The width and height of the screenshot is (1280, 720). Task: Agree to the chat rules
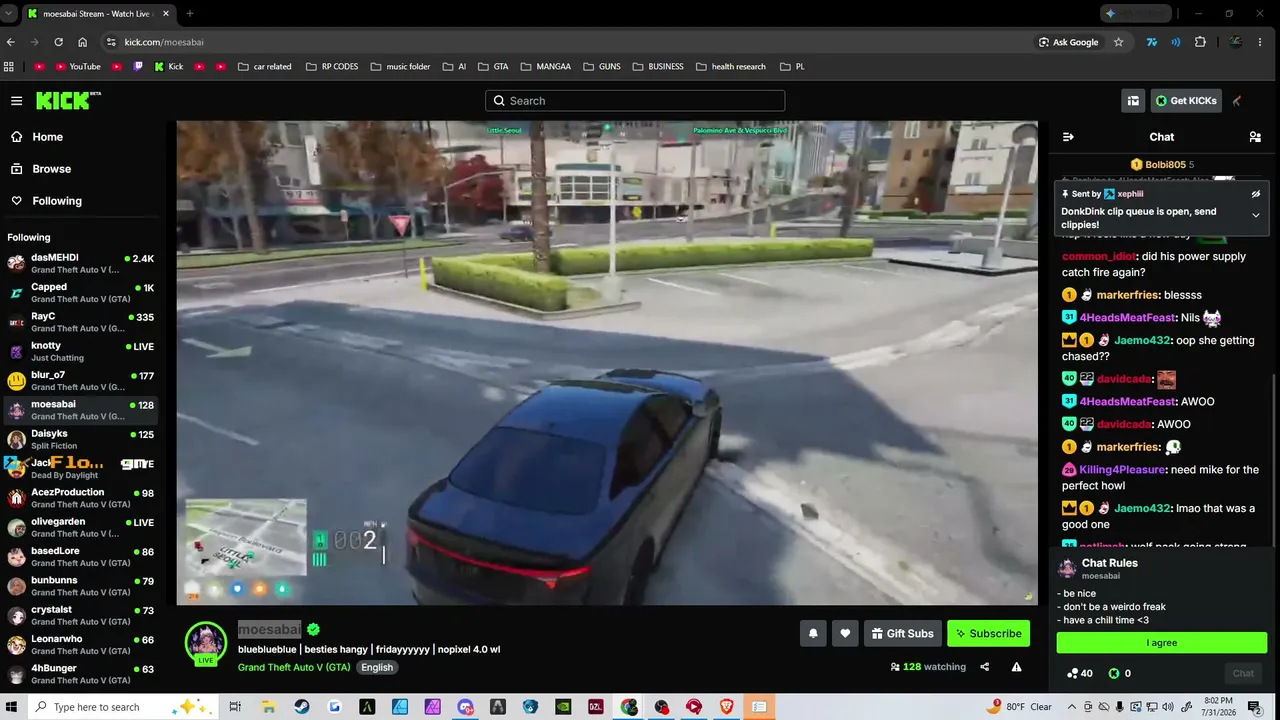[1162, 643]
